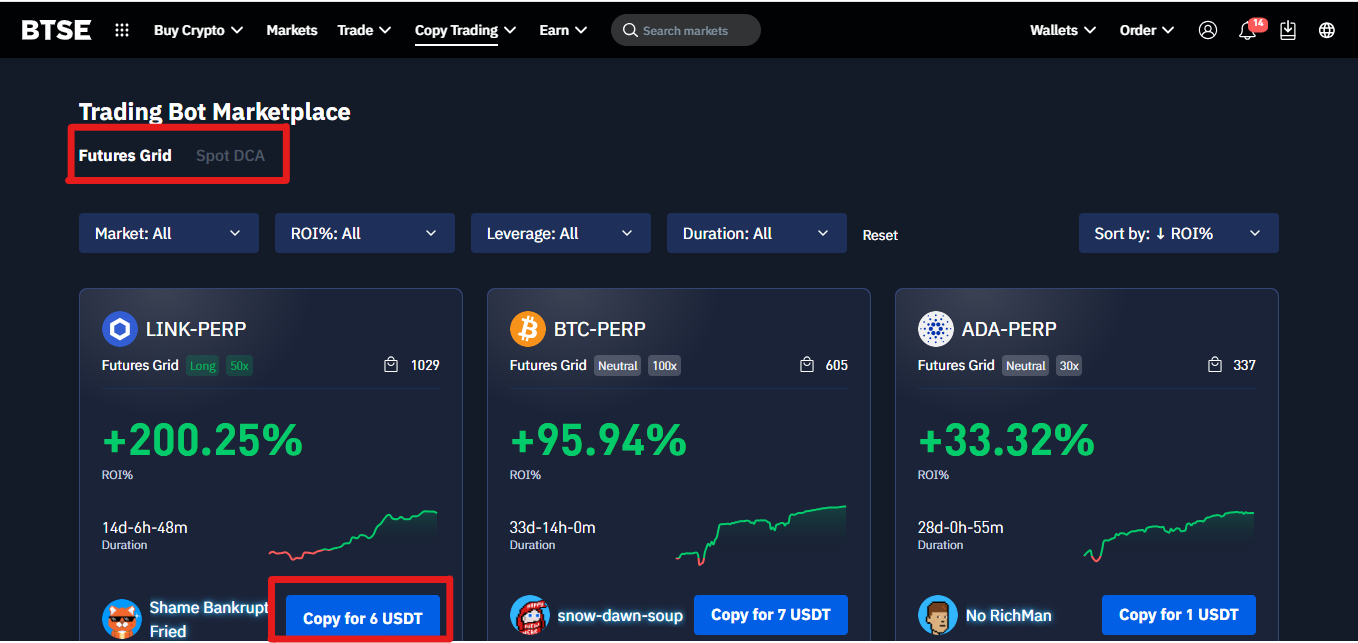Click the BTSE logo
1358x643 pixels.
coord(57,30)
